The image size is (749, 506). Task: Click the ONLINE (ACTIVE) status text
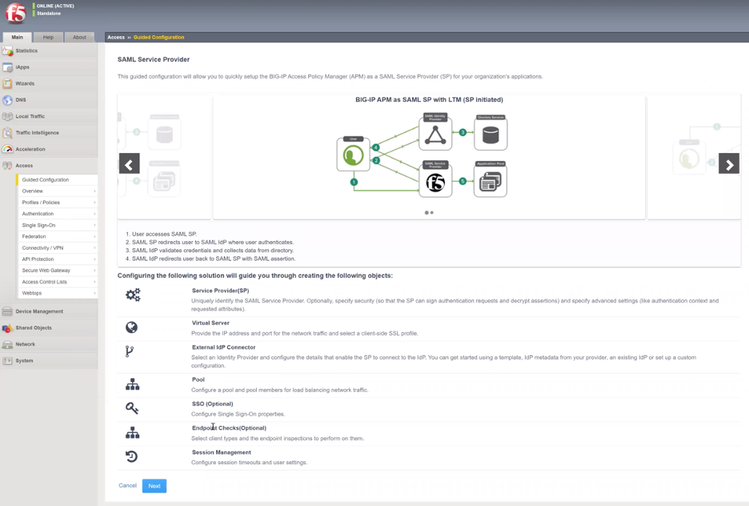click(55, 6)
